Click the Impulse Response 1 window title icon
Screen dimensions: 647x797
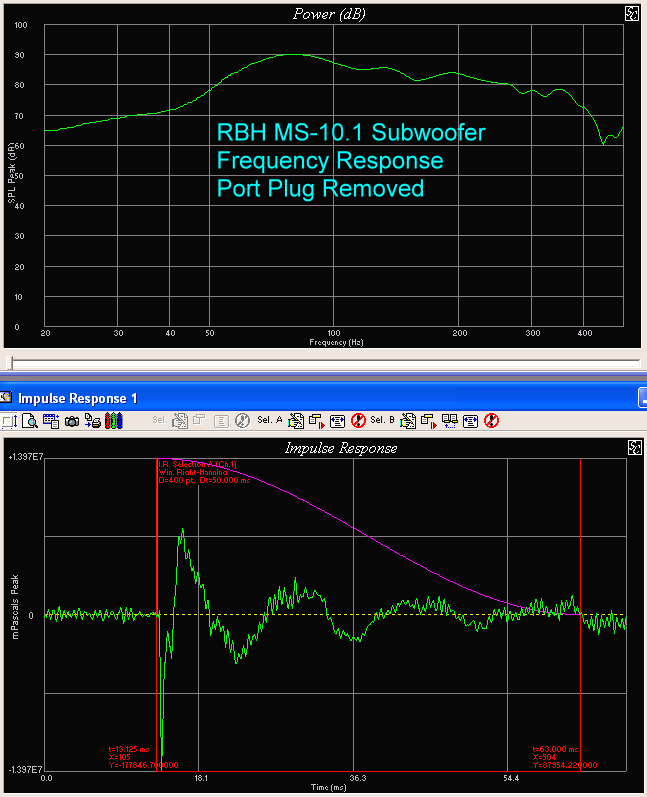pyautogui.click(x=6, y=397)
